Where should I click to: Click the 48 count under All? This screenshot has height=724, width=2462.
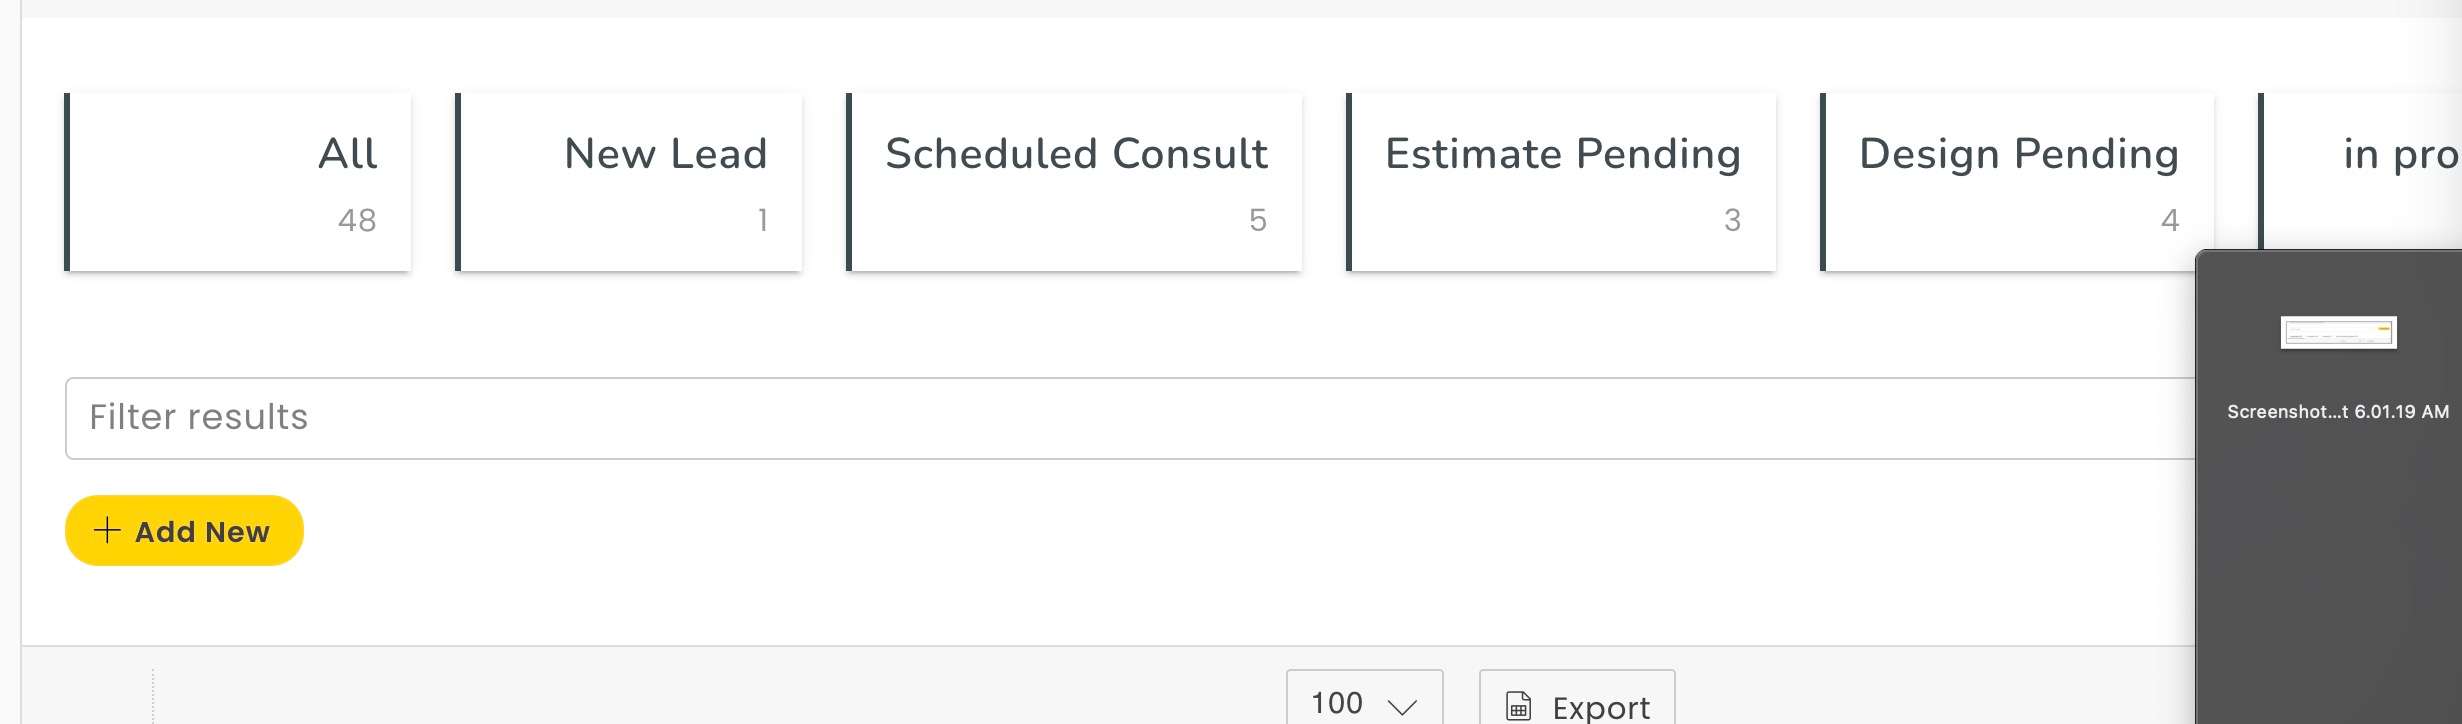point(357,220)
